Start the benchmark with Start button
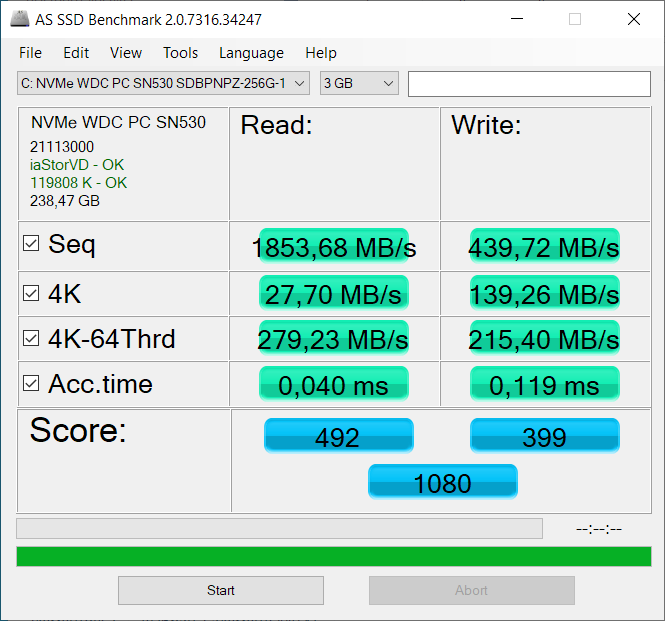Screen dimensions: 665x621 (x=221, y=590)
